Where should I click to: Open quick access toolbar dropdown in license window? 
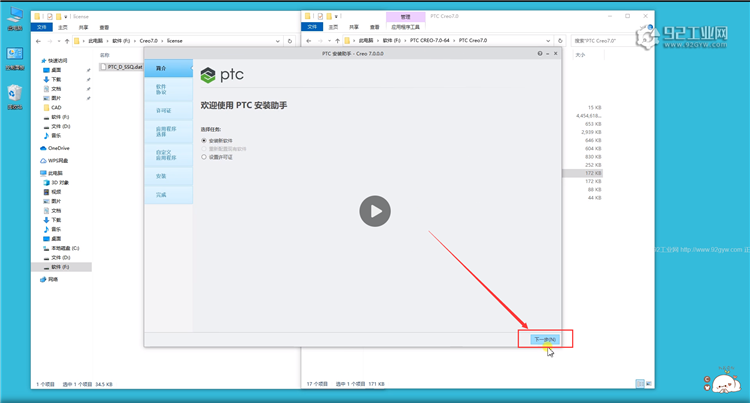[x=66, y=17]
